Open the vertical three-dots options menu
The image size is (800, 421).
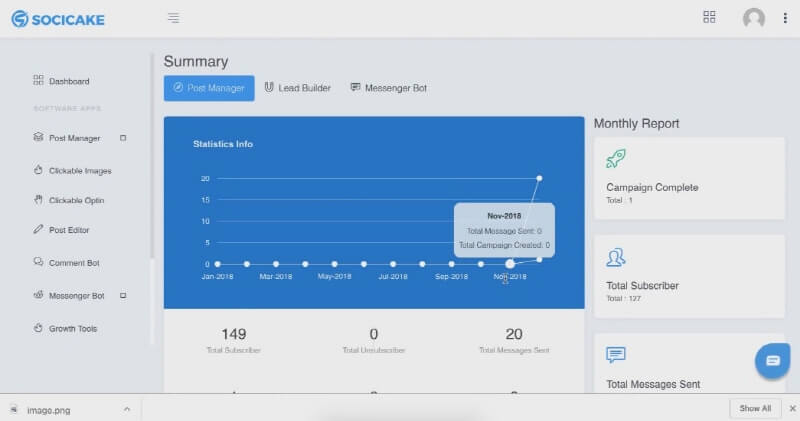785,18
